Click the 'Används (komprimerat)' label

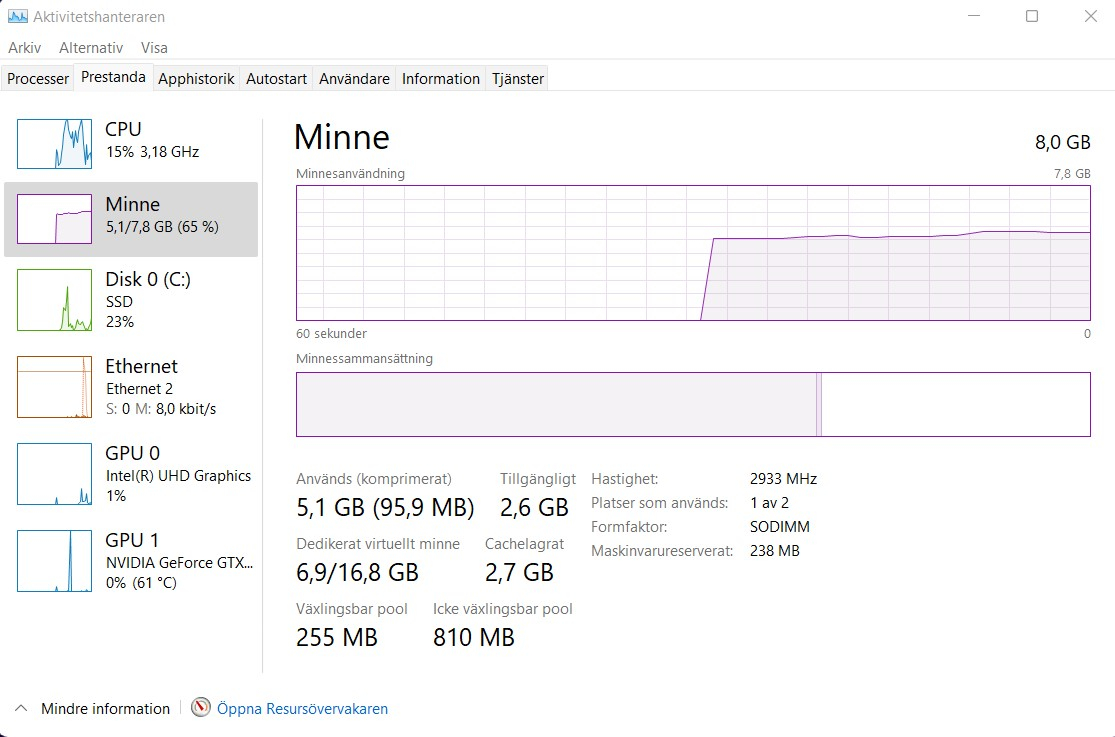tap(374, 479)
